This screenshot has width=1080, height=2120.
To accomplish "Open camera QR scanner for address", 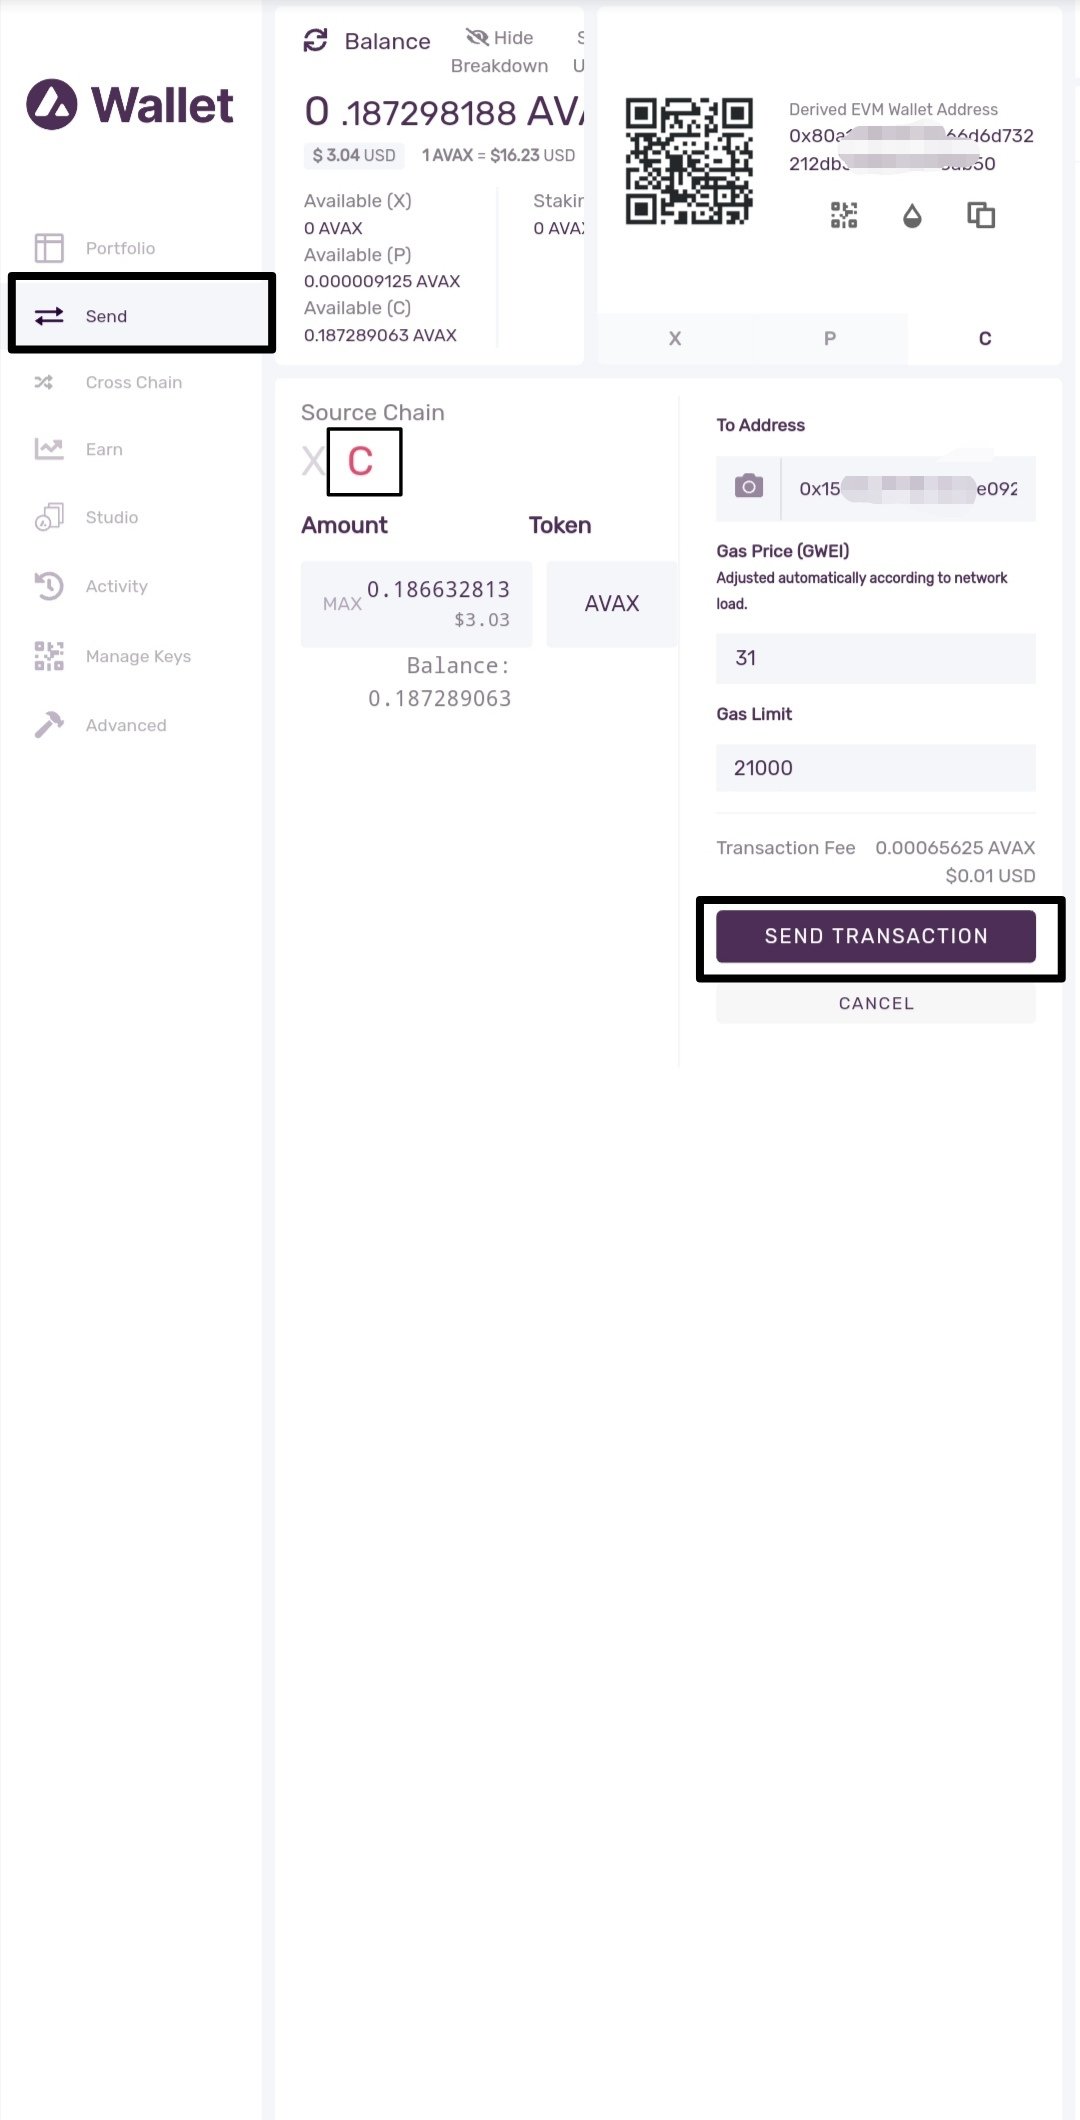I will click(x=749, y=488).
